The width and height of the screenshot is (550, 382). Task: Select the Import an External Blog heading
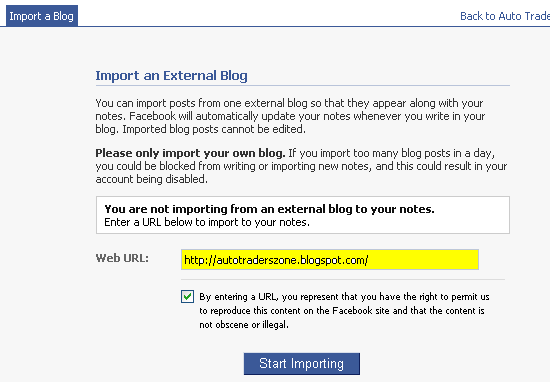pos(172,75)
